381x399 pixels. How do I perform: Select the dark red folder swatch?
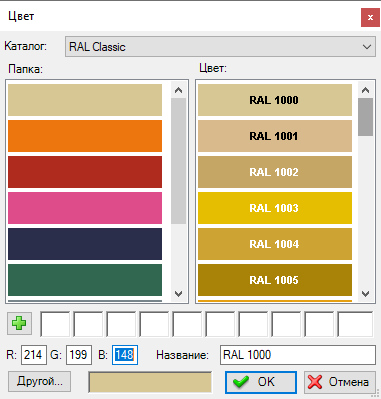[85, 172]
